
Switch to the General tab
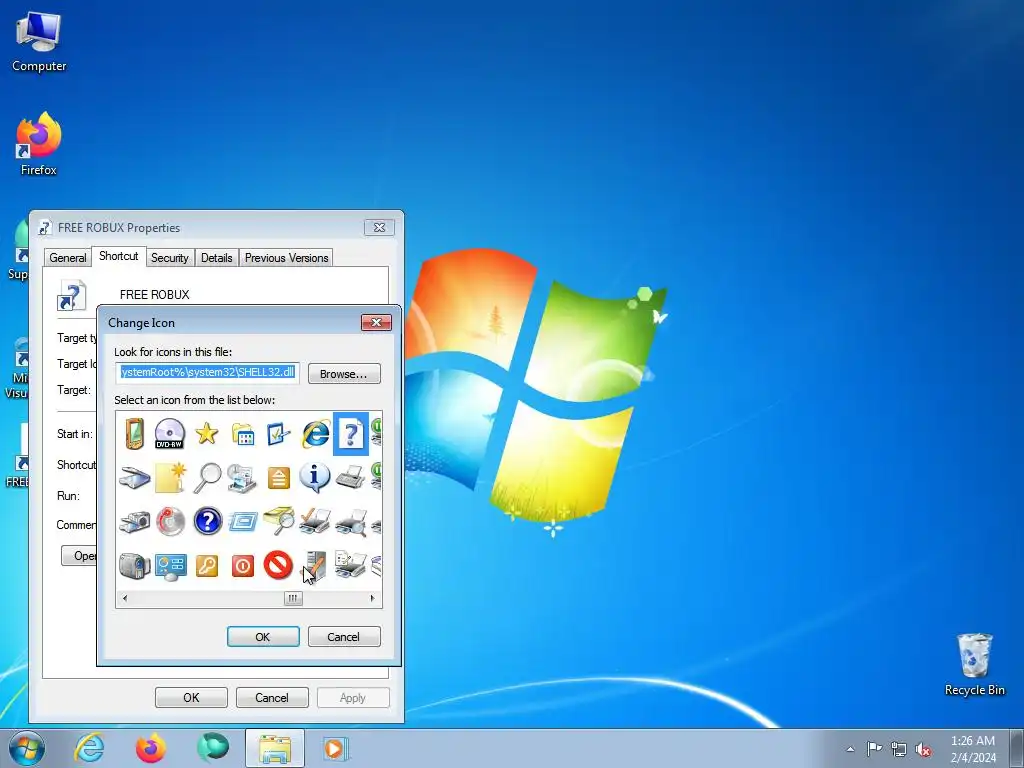click(68, 258)
